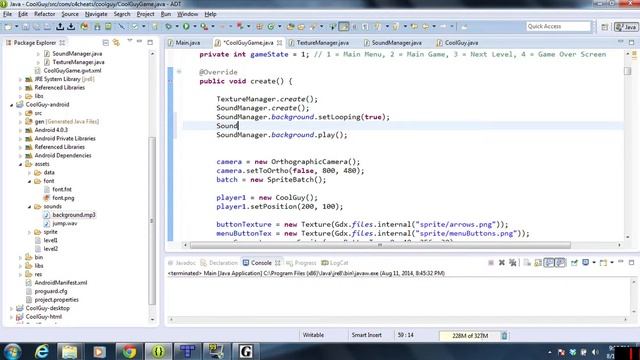Click the New file toolbar icon
This screenshot has height=360, width=640.
pos(8,27)
